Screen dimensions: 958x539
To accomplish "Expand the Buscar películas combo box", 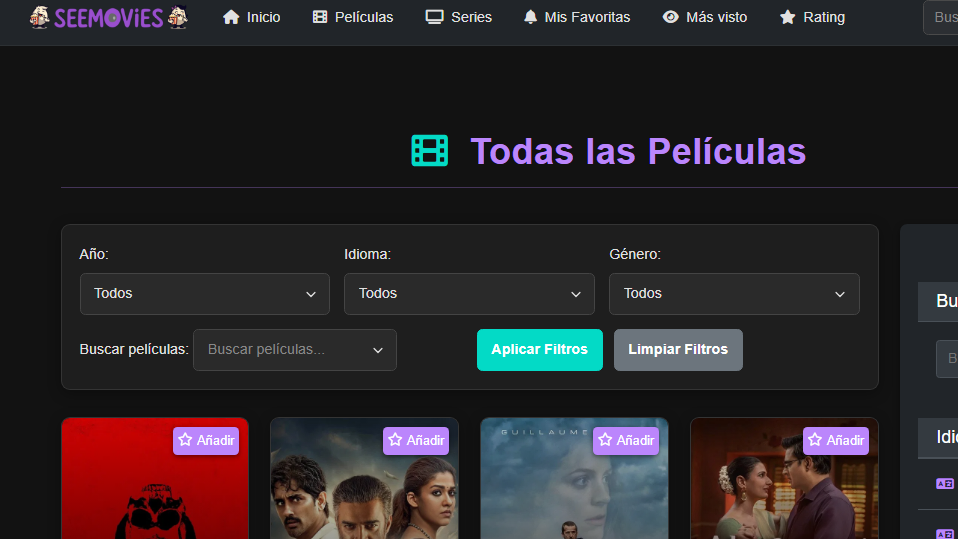I will (295, 350).
